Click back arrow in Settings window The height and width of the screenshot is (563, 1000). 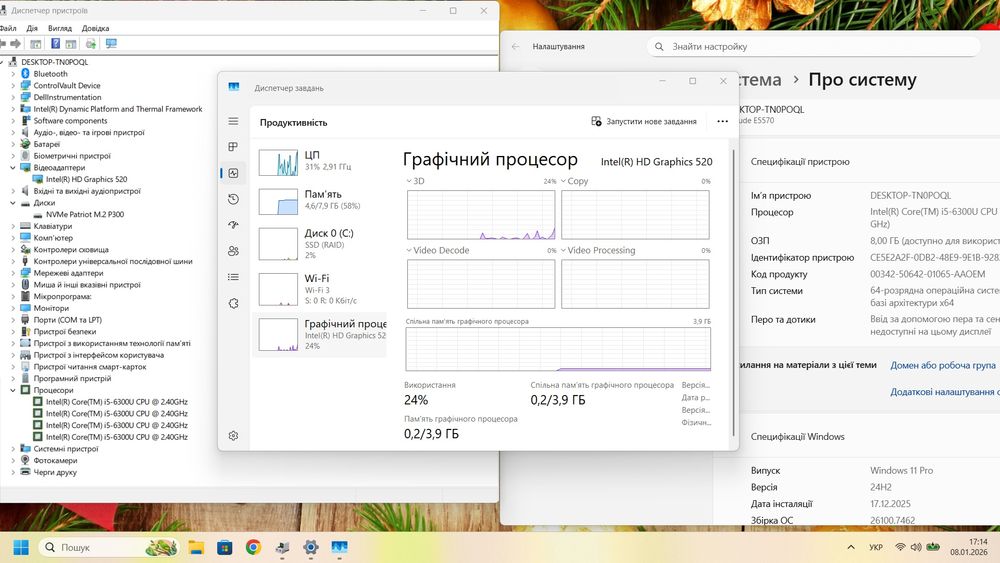point(516,47)
